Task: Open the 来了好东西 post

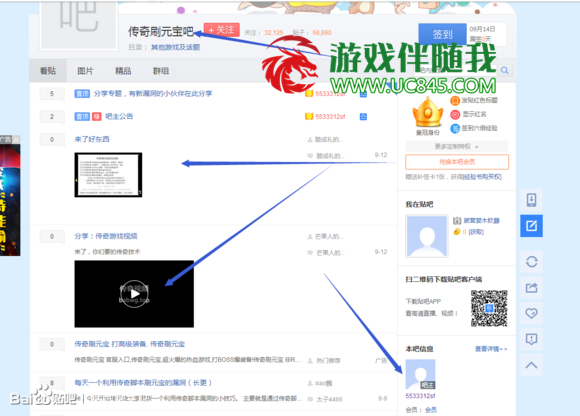Action: pyautogui.click(x=92, y=139)
